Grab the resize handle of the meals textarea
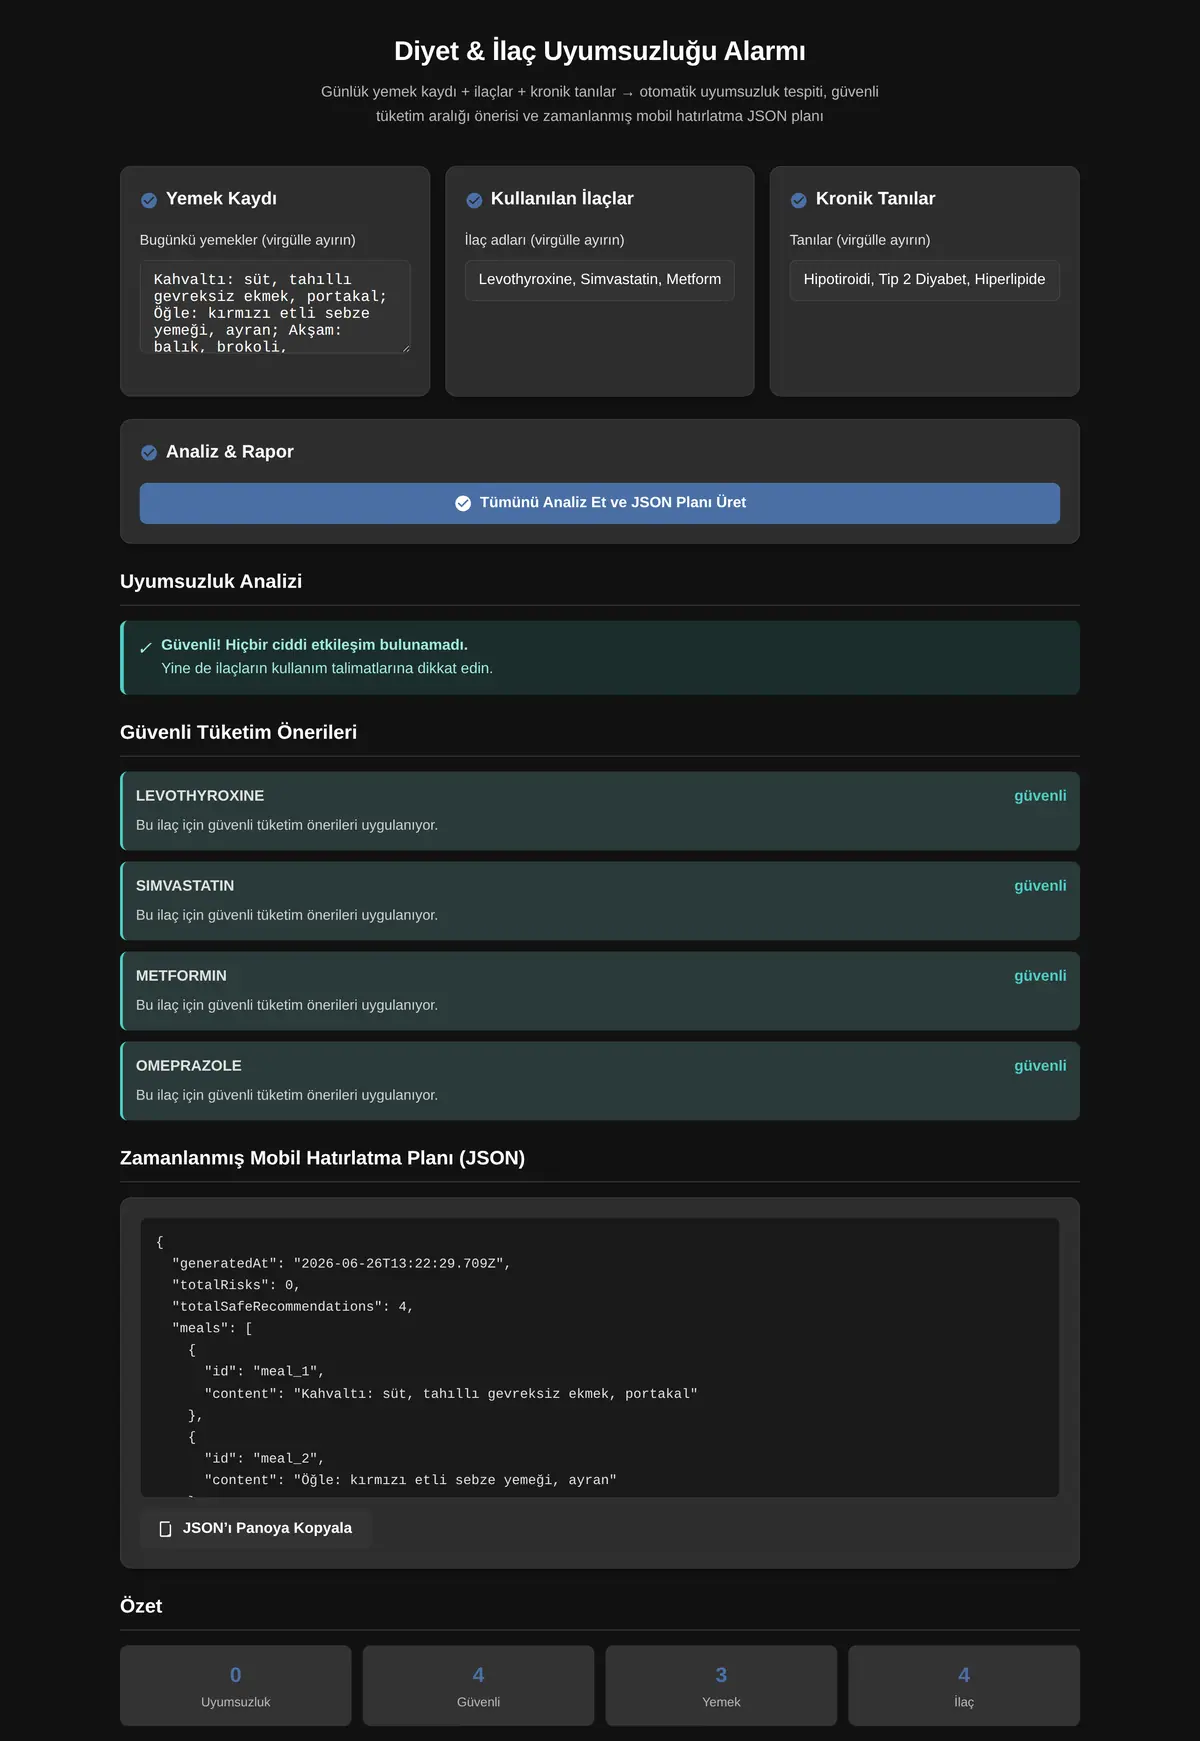The height and width of the screenshot is (1741, 1200). pos(405,348)
